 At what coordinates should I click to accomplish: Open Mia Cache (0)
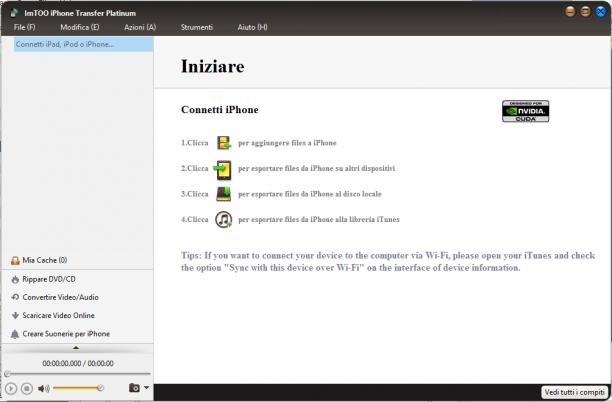click(44, 260)
